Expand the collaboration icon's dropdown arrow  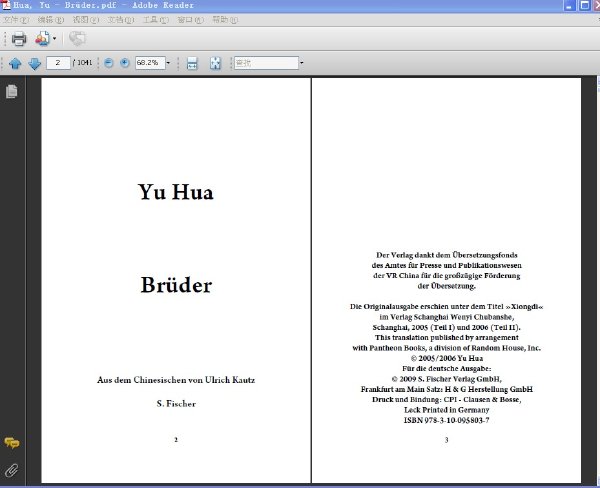tap(54, 39)
